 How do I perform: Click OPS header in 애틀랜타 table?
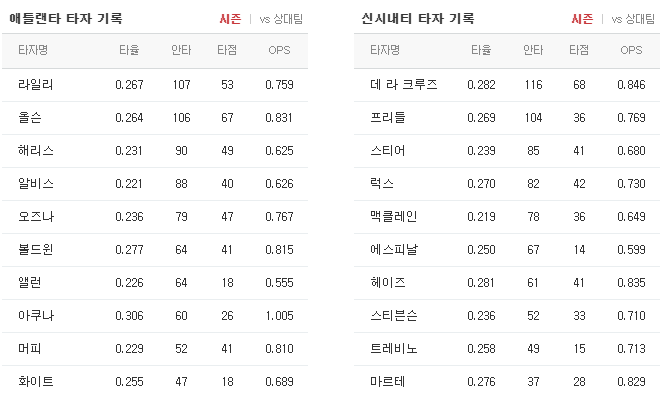tap(279, 50)
